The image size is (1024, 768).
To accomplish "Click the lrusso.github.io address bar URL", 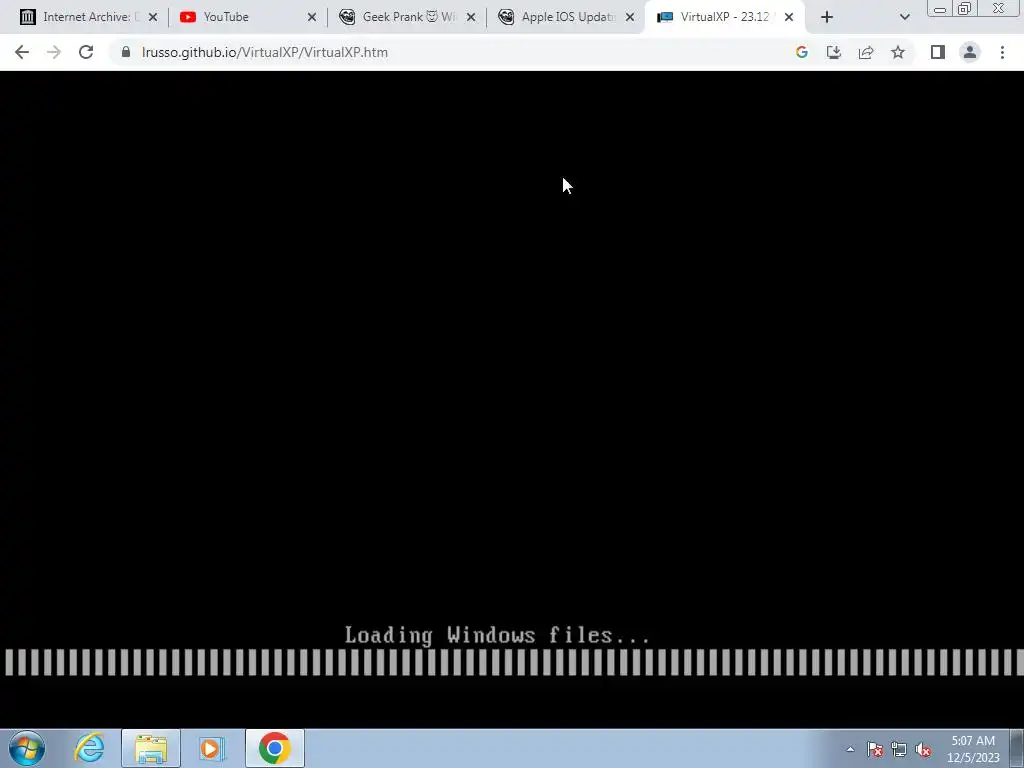I will [264, 52].
